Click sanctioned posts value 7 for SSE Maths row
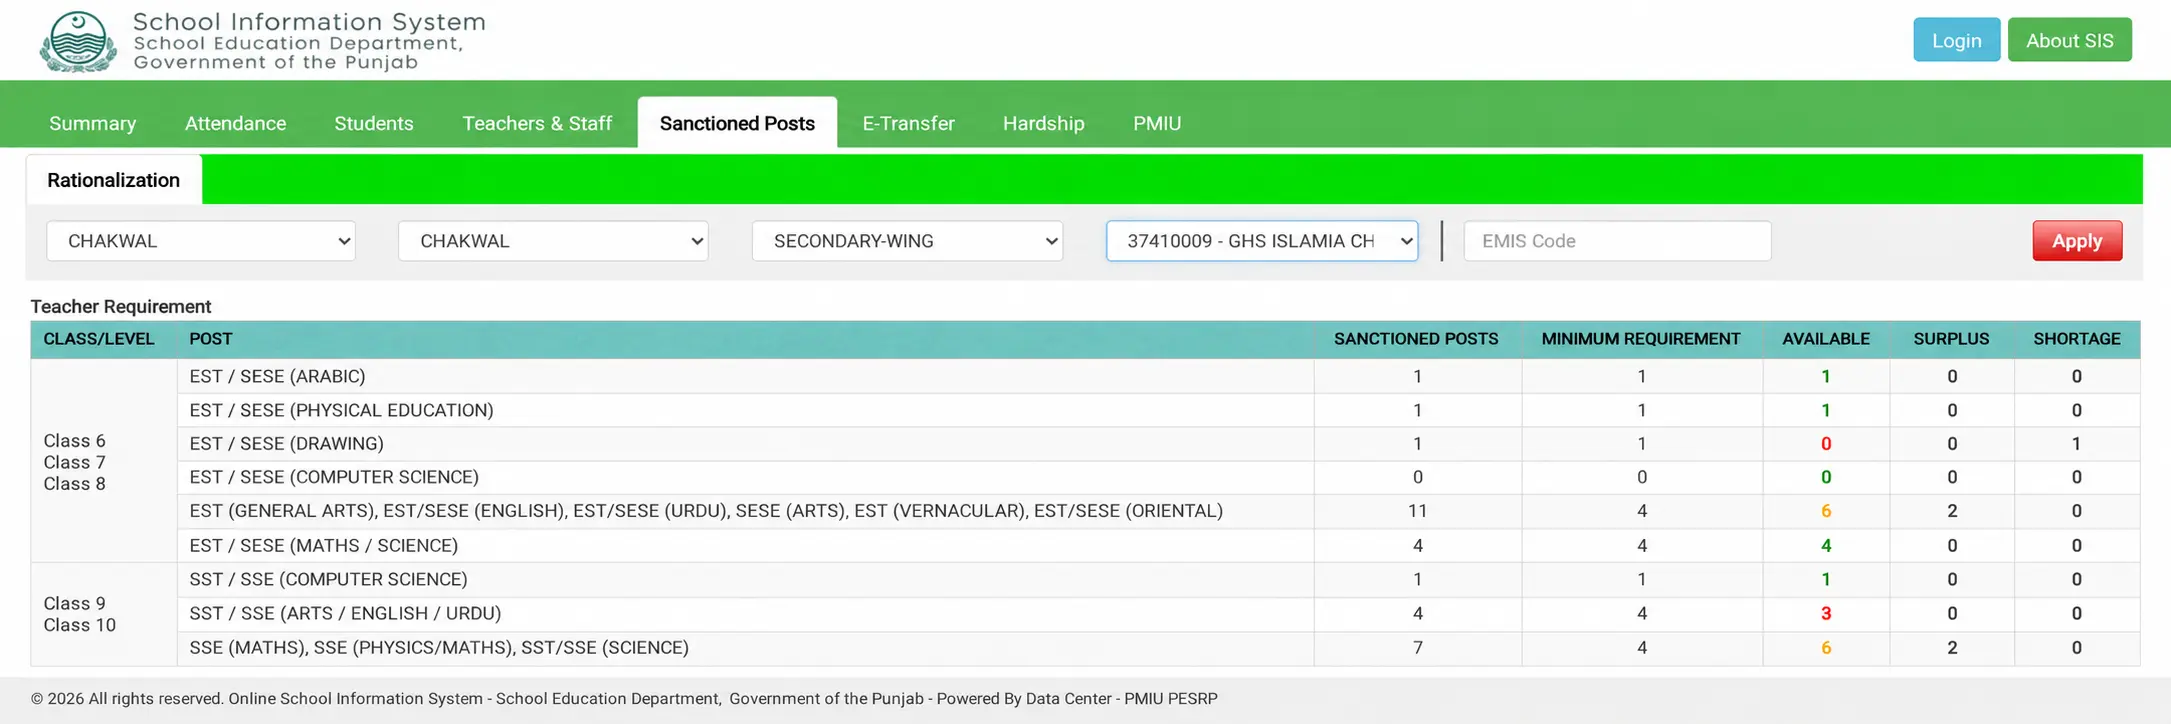Image resolution: width=2171 pixels, height=724 pixels. [1417, 648]
